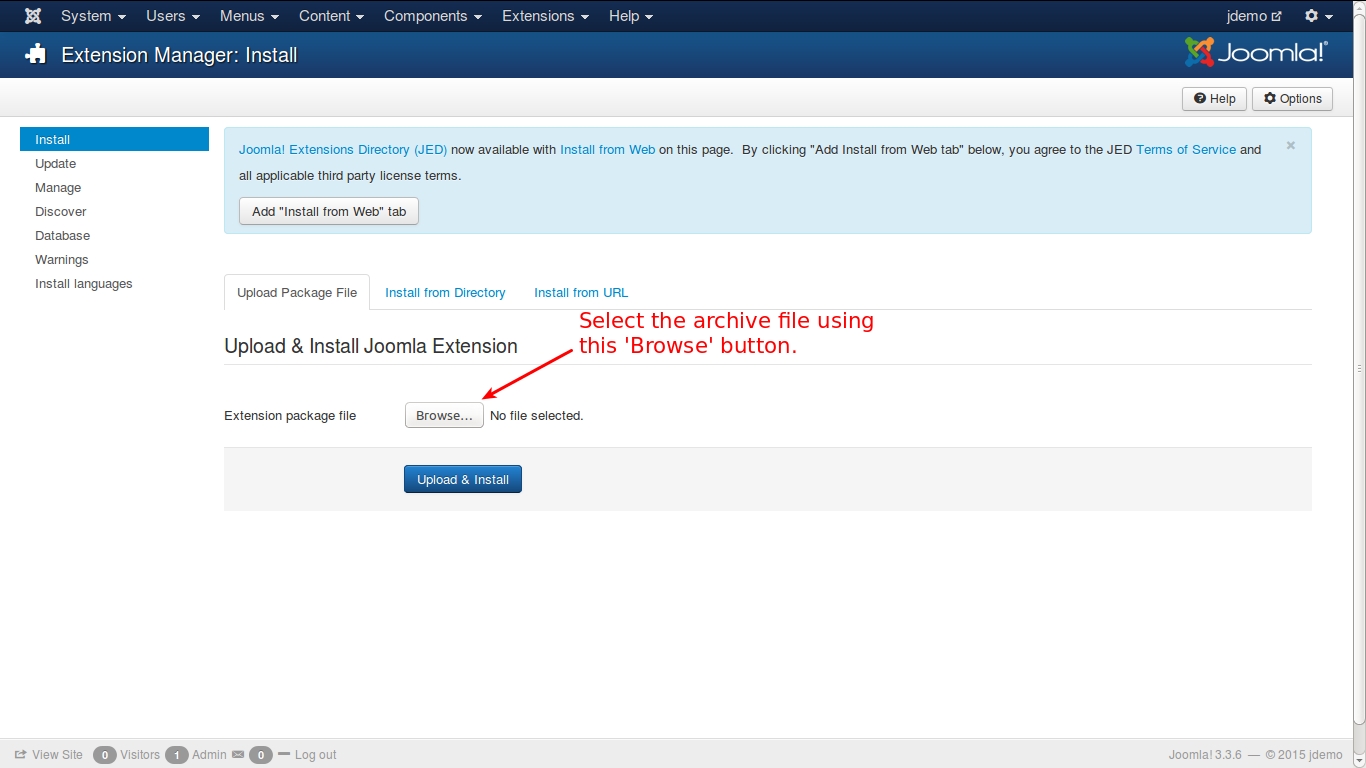Click the Visitors count badge

pyautogui.click(x=105, y=755)
